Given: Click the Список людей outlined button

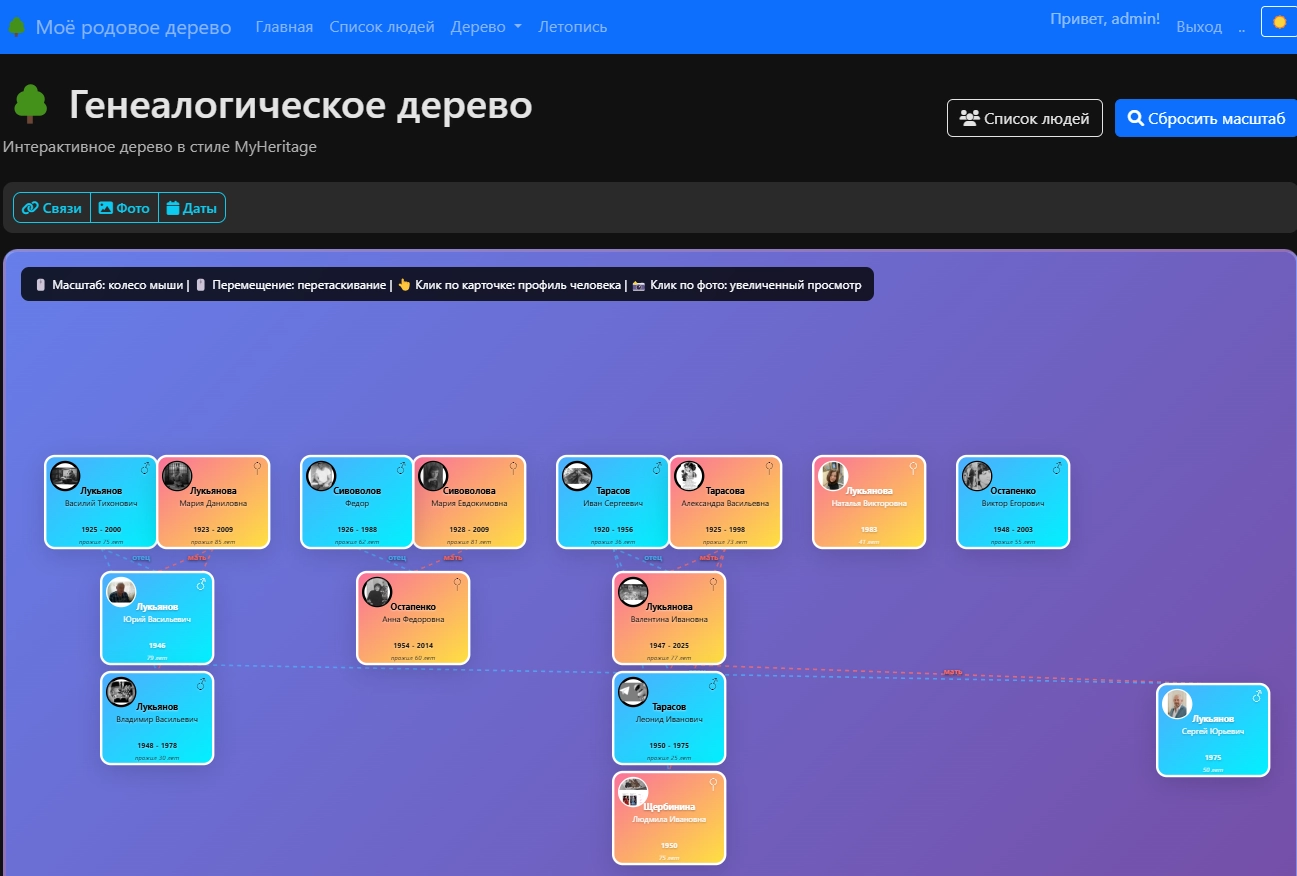Looking at the screenshot, I should [x=1024, y=118].
